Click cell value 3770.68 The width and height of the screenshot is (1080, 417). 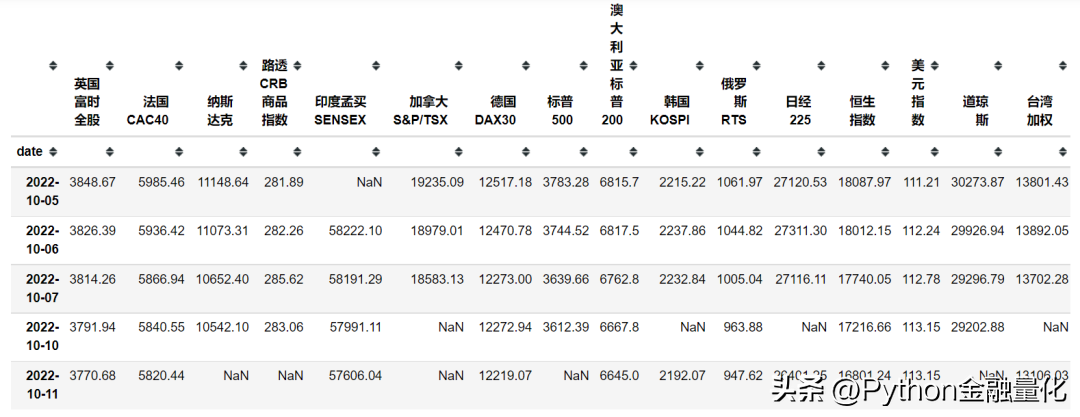tap(92, 376)
